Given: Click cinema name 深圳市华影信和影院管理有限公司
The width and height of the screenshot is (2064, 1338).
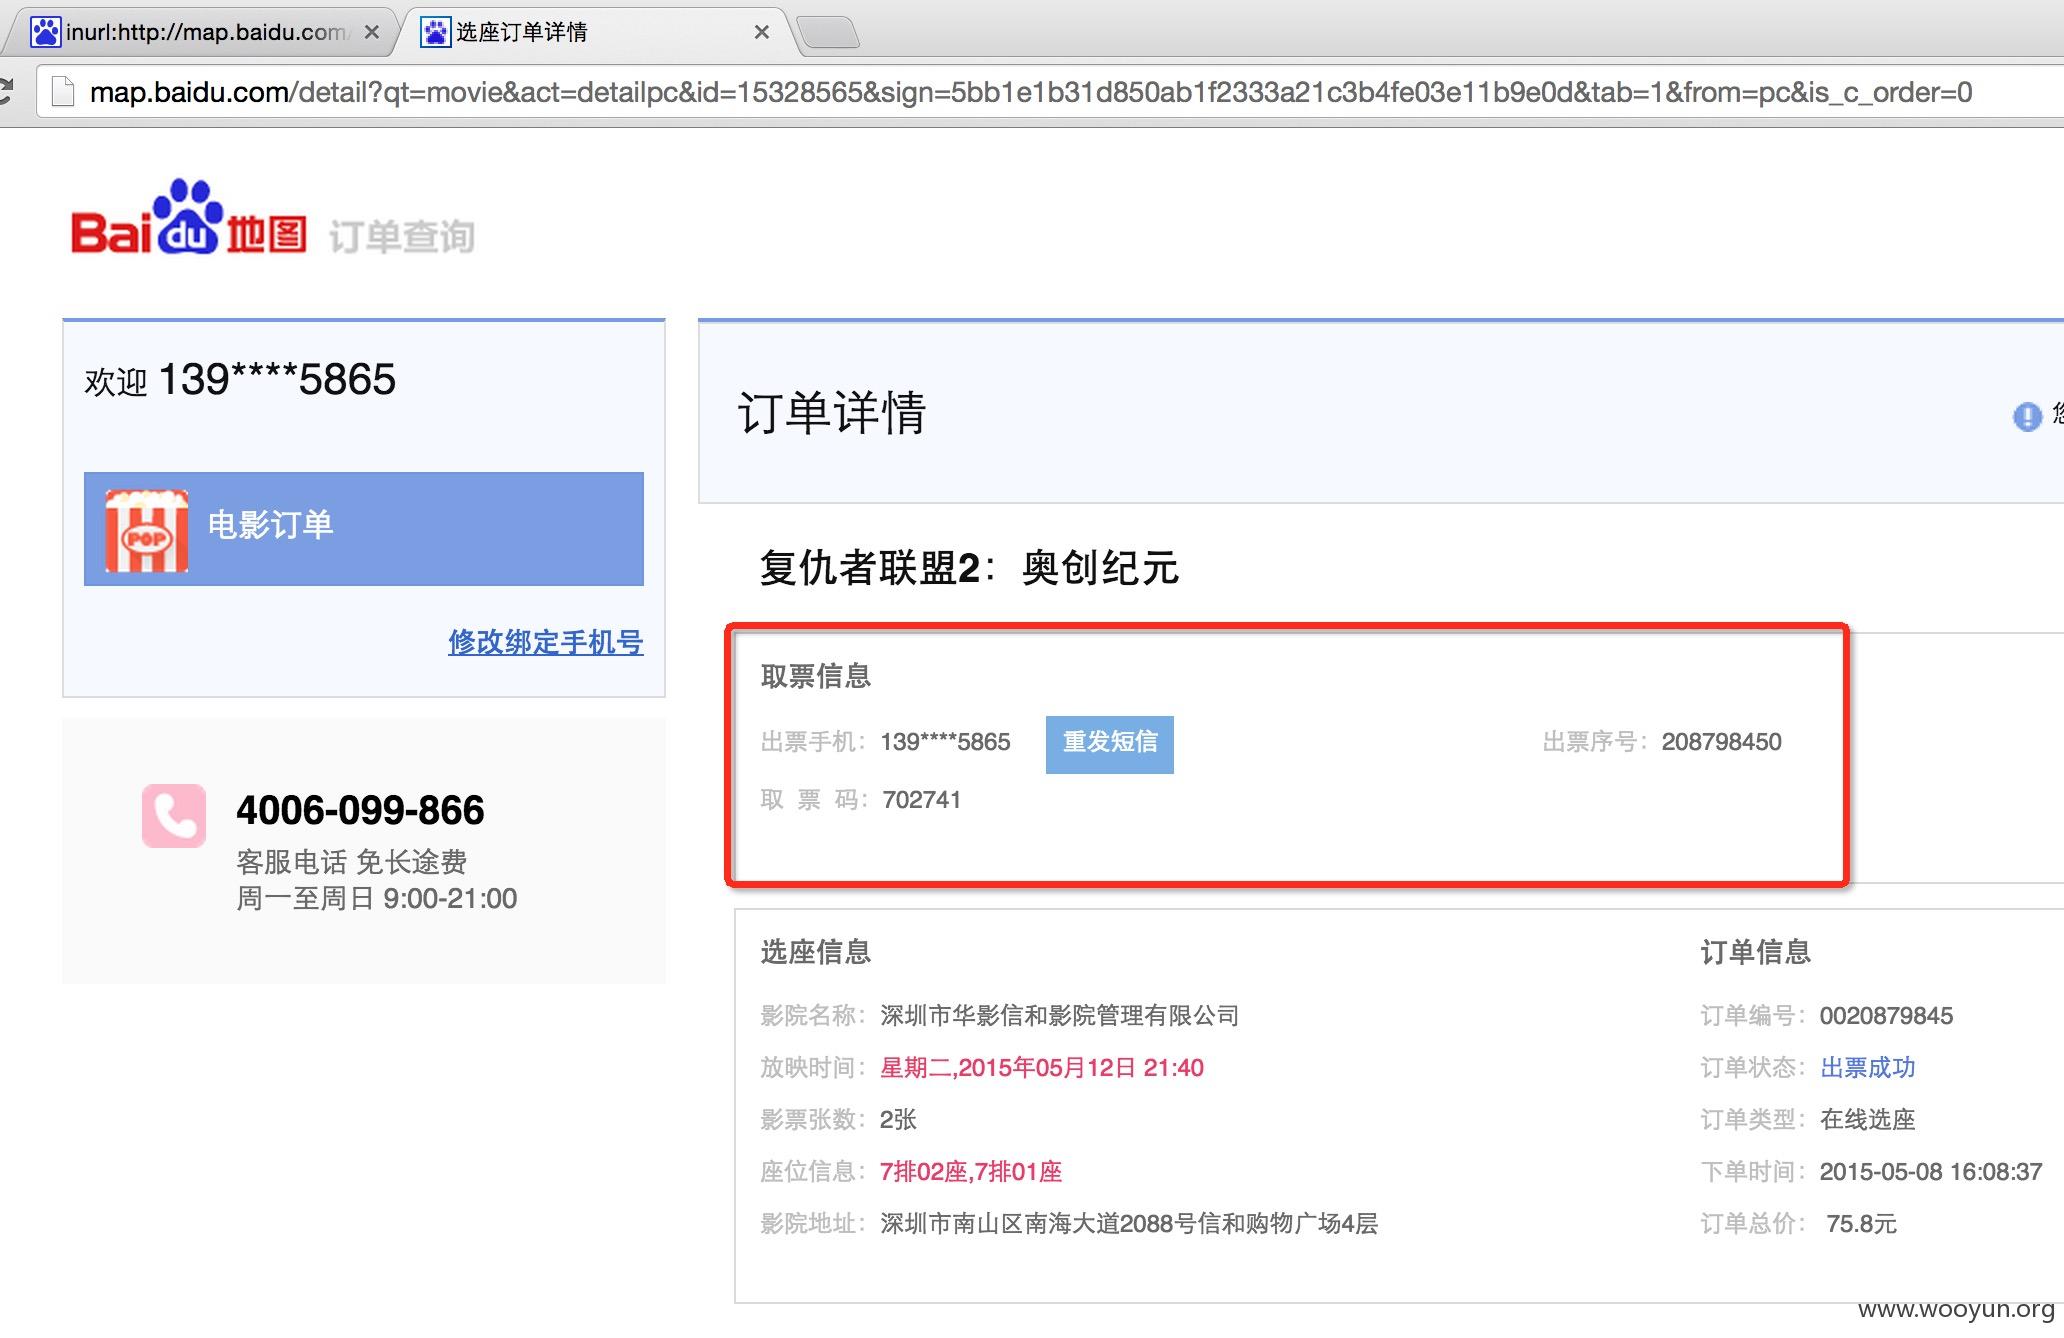Looking at the screenshot, I should (1060, 1016).
